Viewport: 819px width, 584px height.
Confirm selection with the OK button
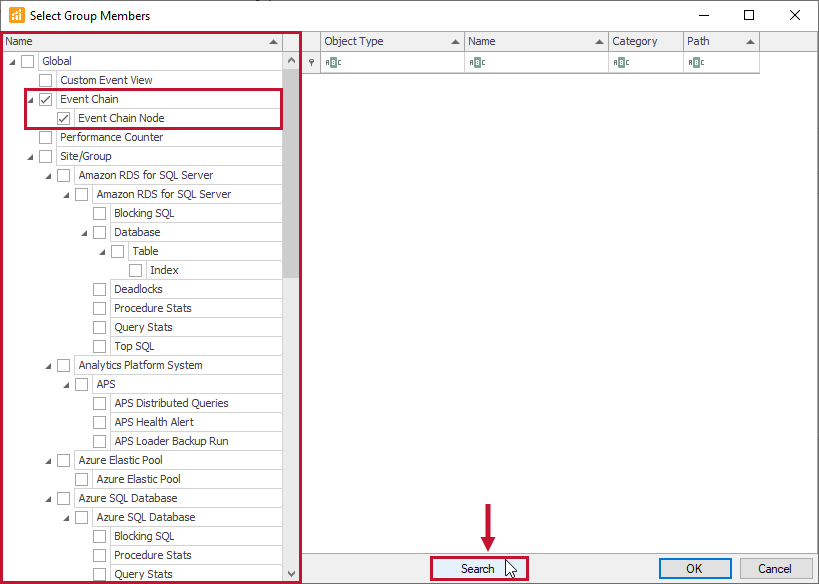tap(694, 567)
